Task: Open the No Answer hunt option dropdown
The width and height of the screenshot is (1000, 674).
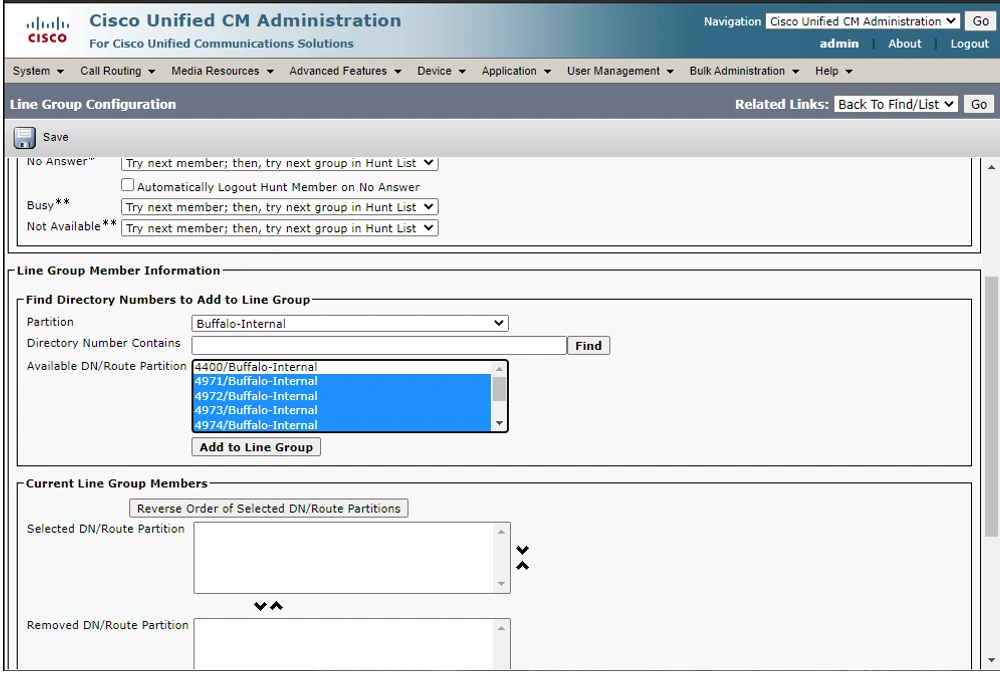Action: [279, 163]
